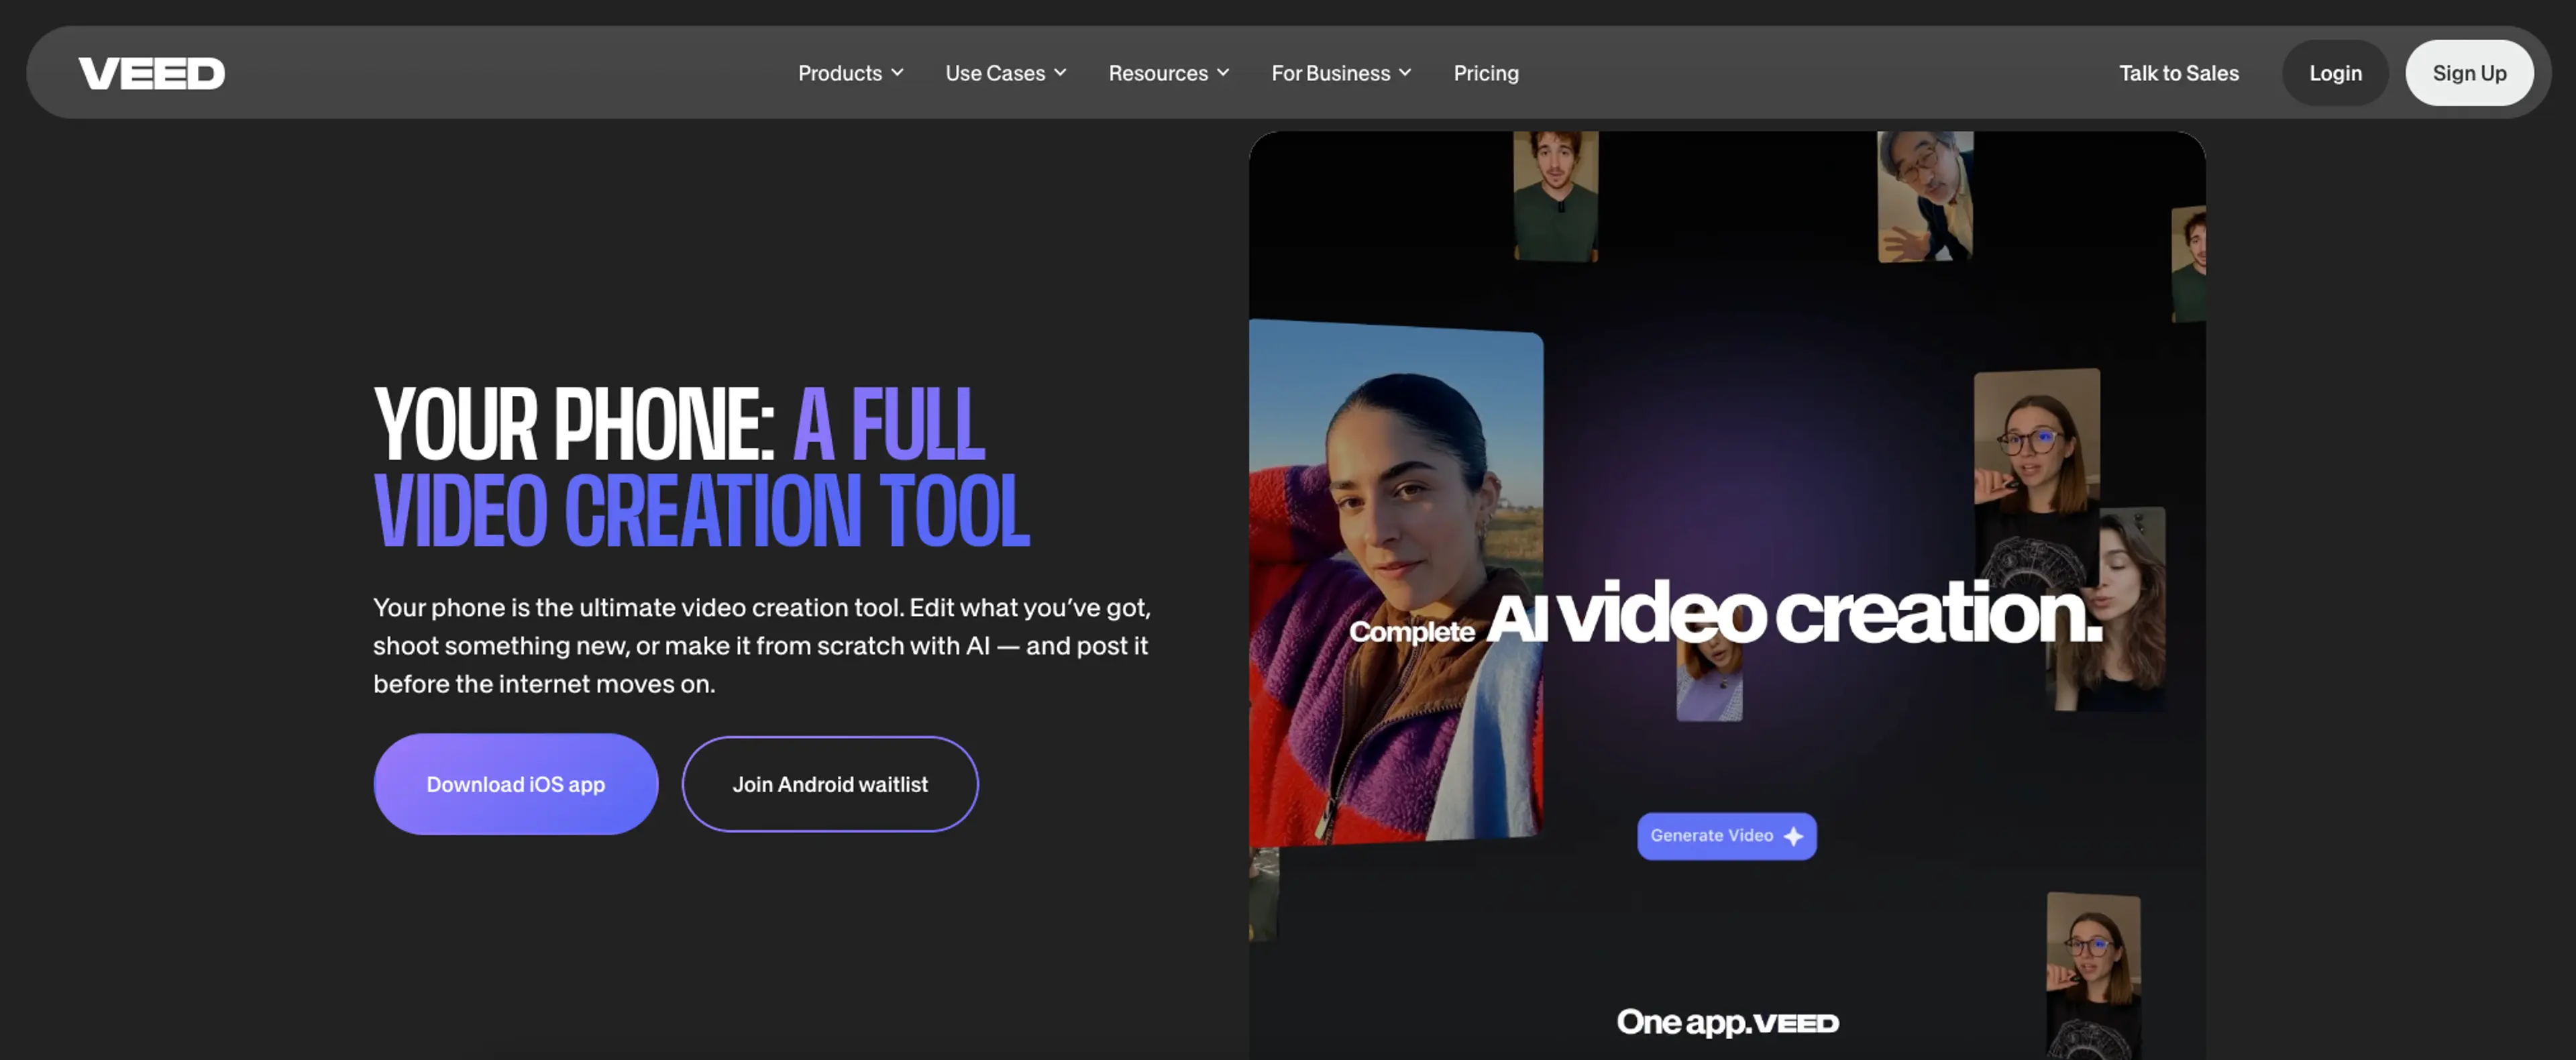Go to the Pricing page

1486,73
